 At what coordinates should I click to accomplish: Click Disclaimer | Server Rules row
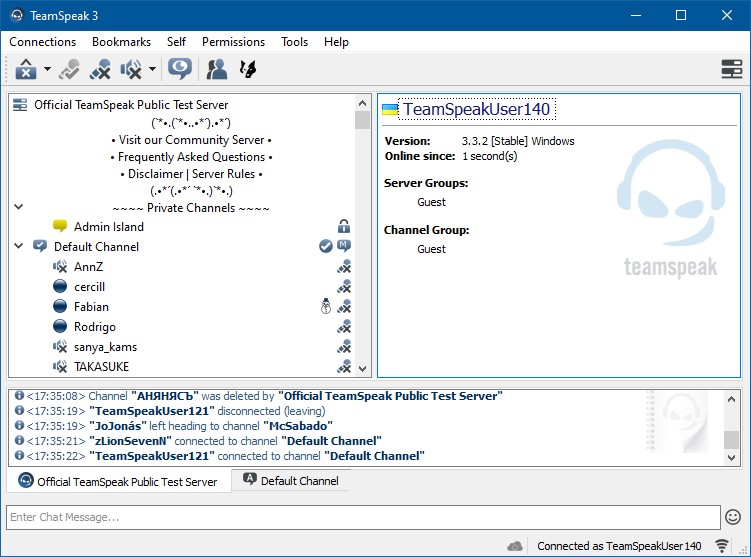191,174
